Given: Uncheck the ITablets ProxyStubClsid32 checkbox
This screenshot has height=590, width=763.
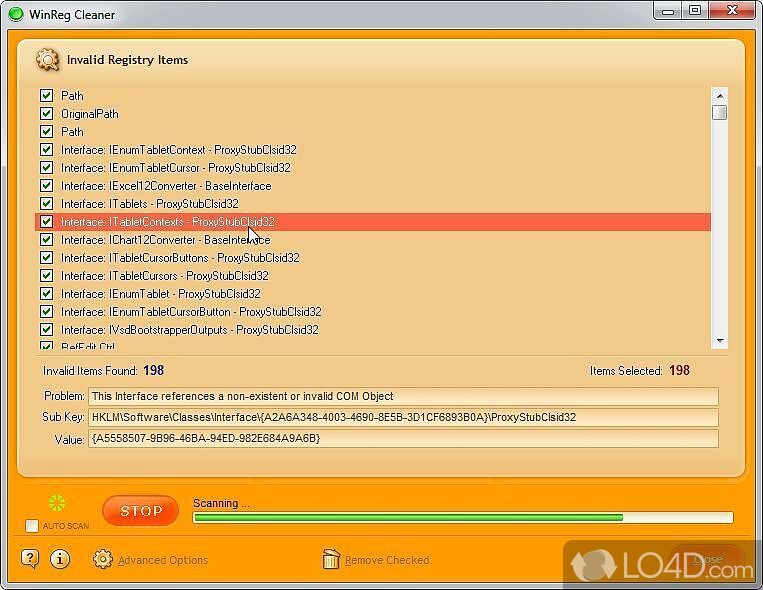Looking at the screenshot, I should point(47,203).
